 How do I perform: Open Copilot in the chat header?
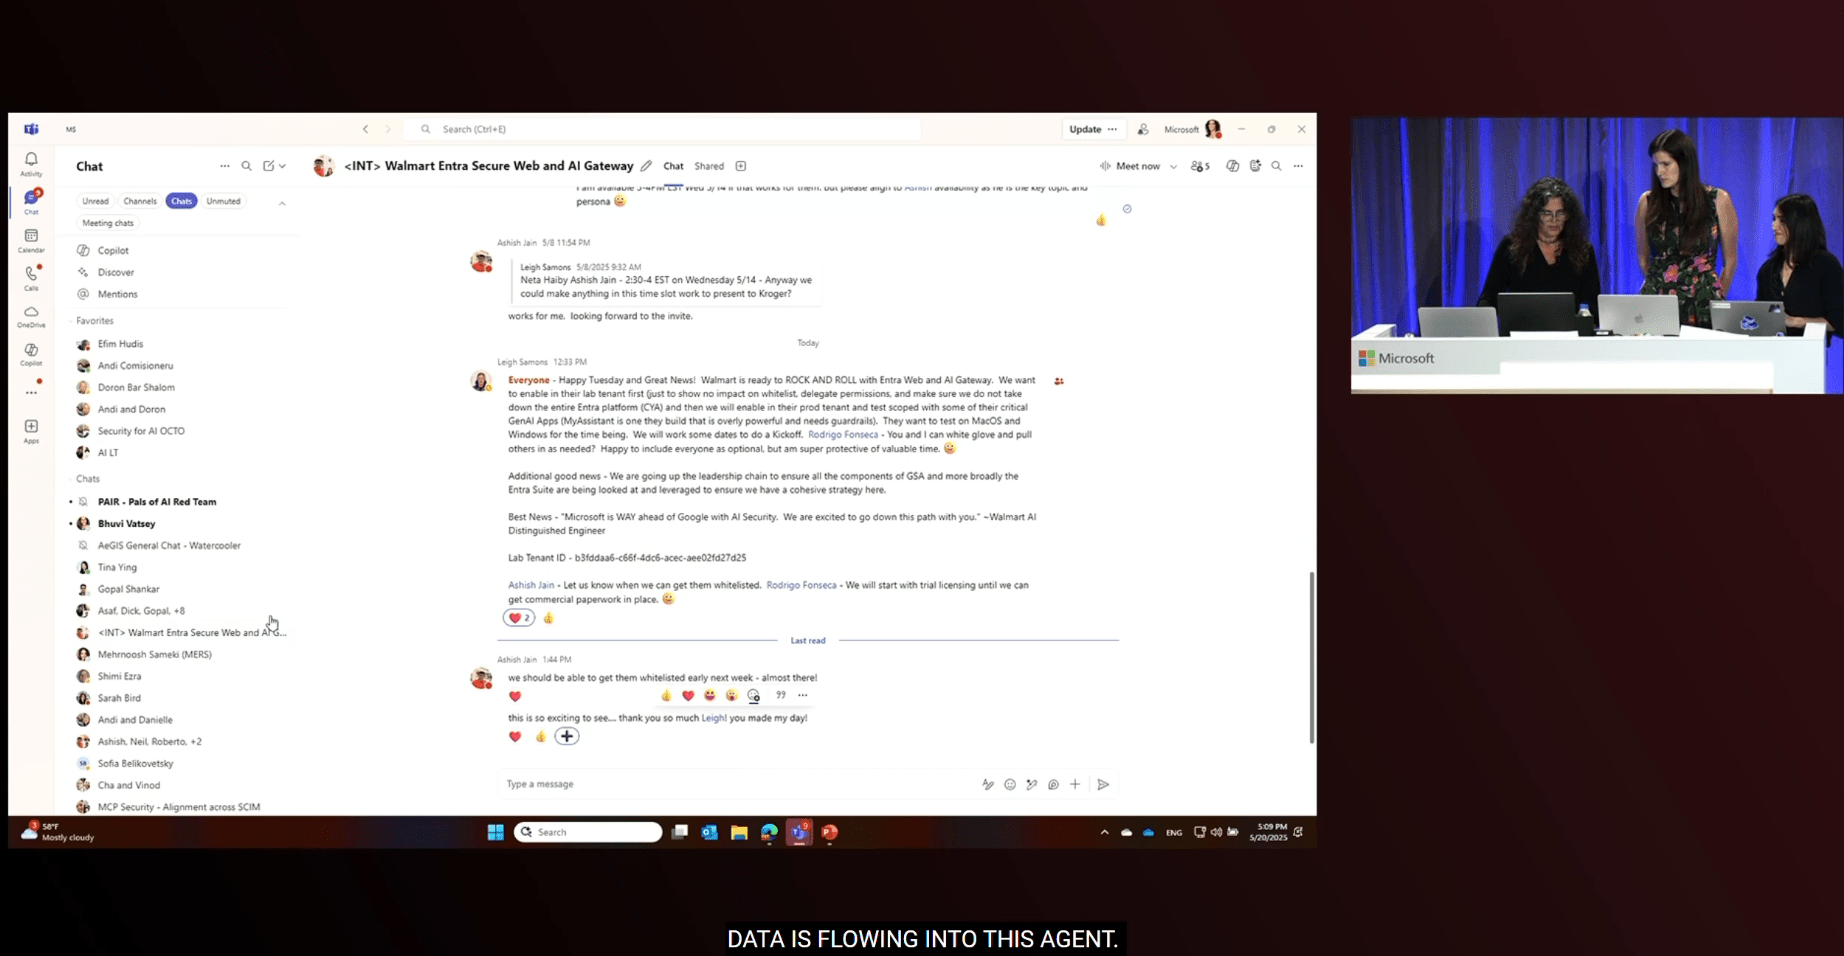point(1232,166)
